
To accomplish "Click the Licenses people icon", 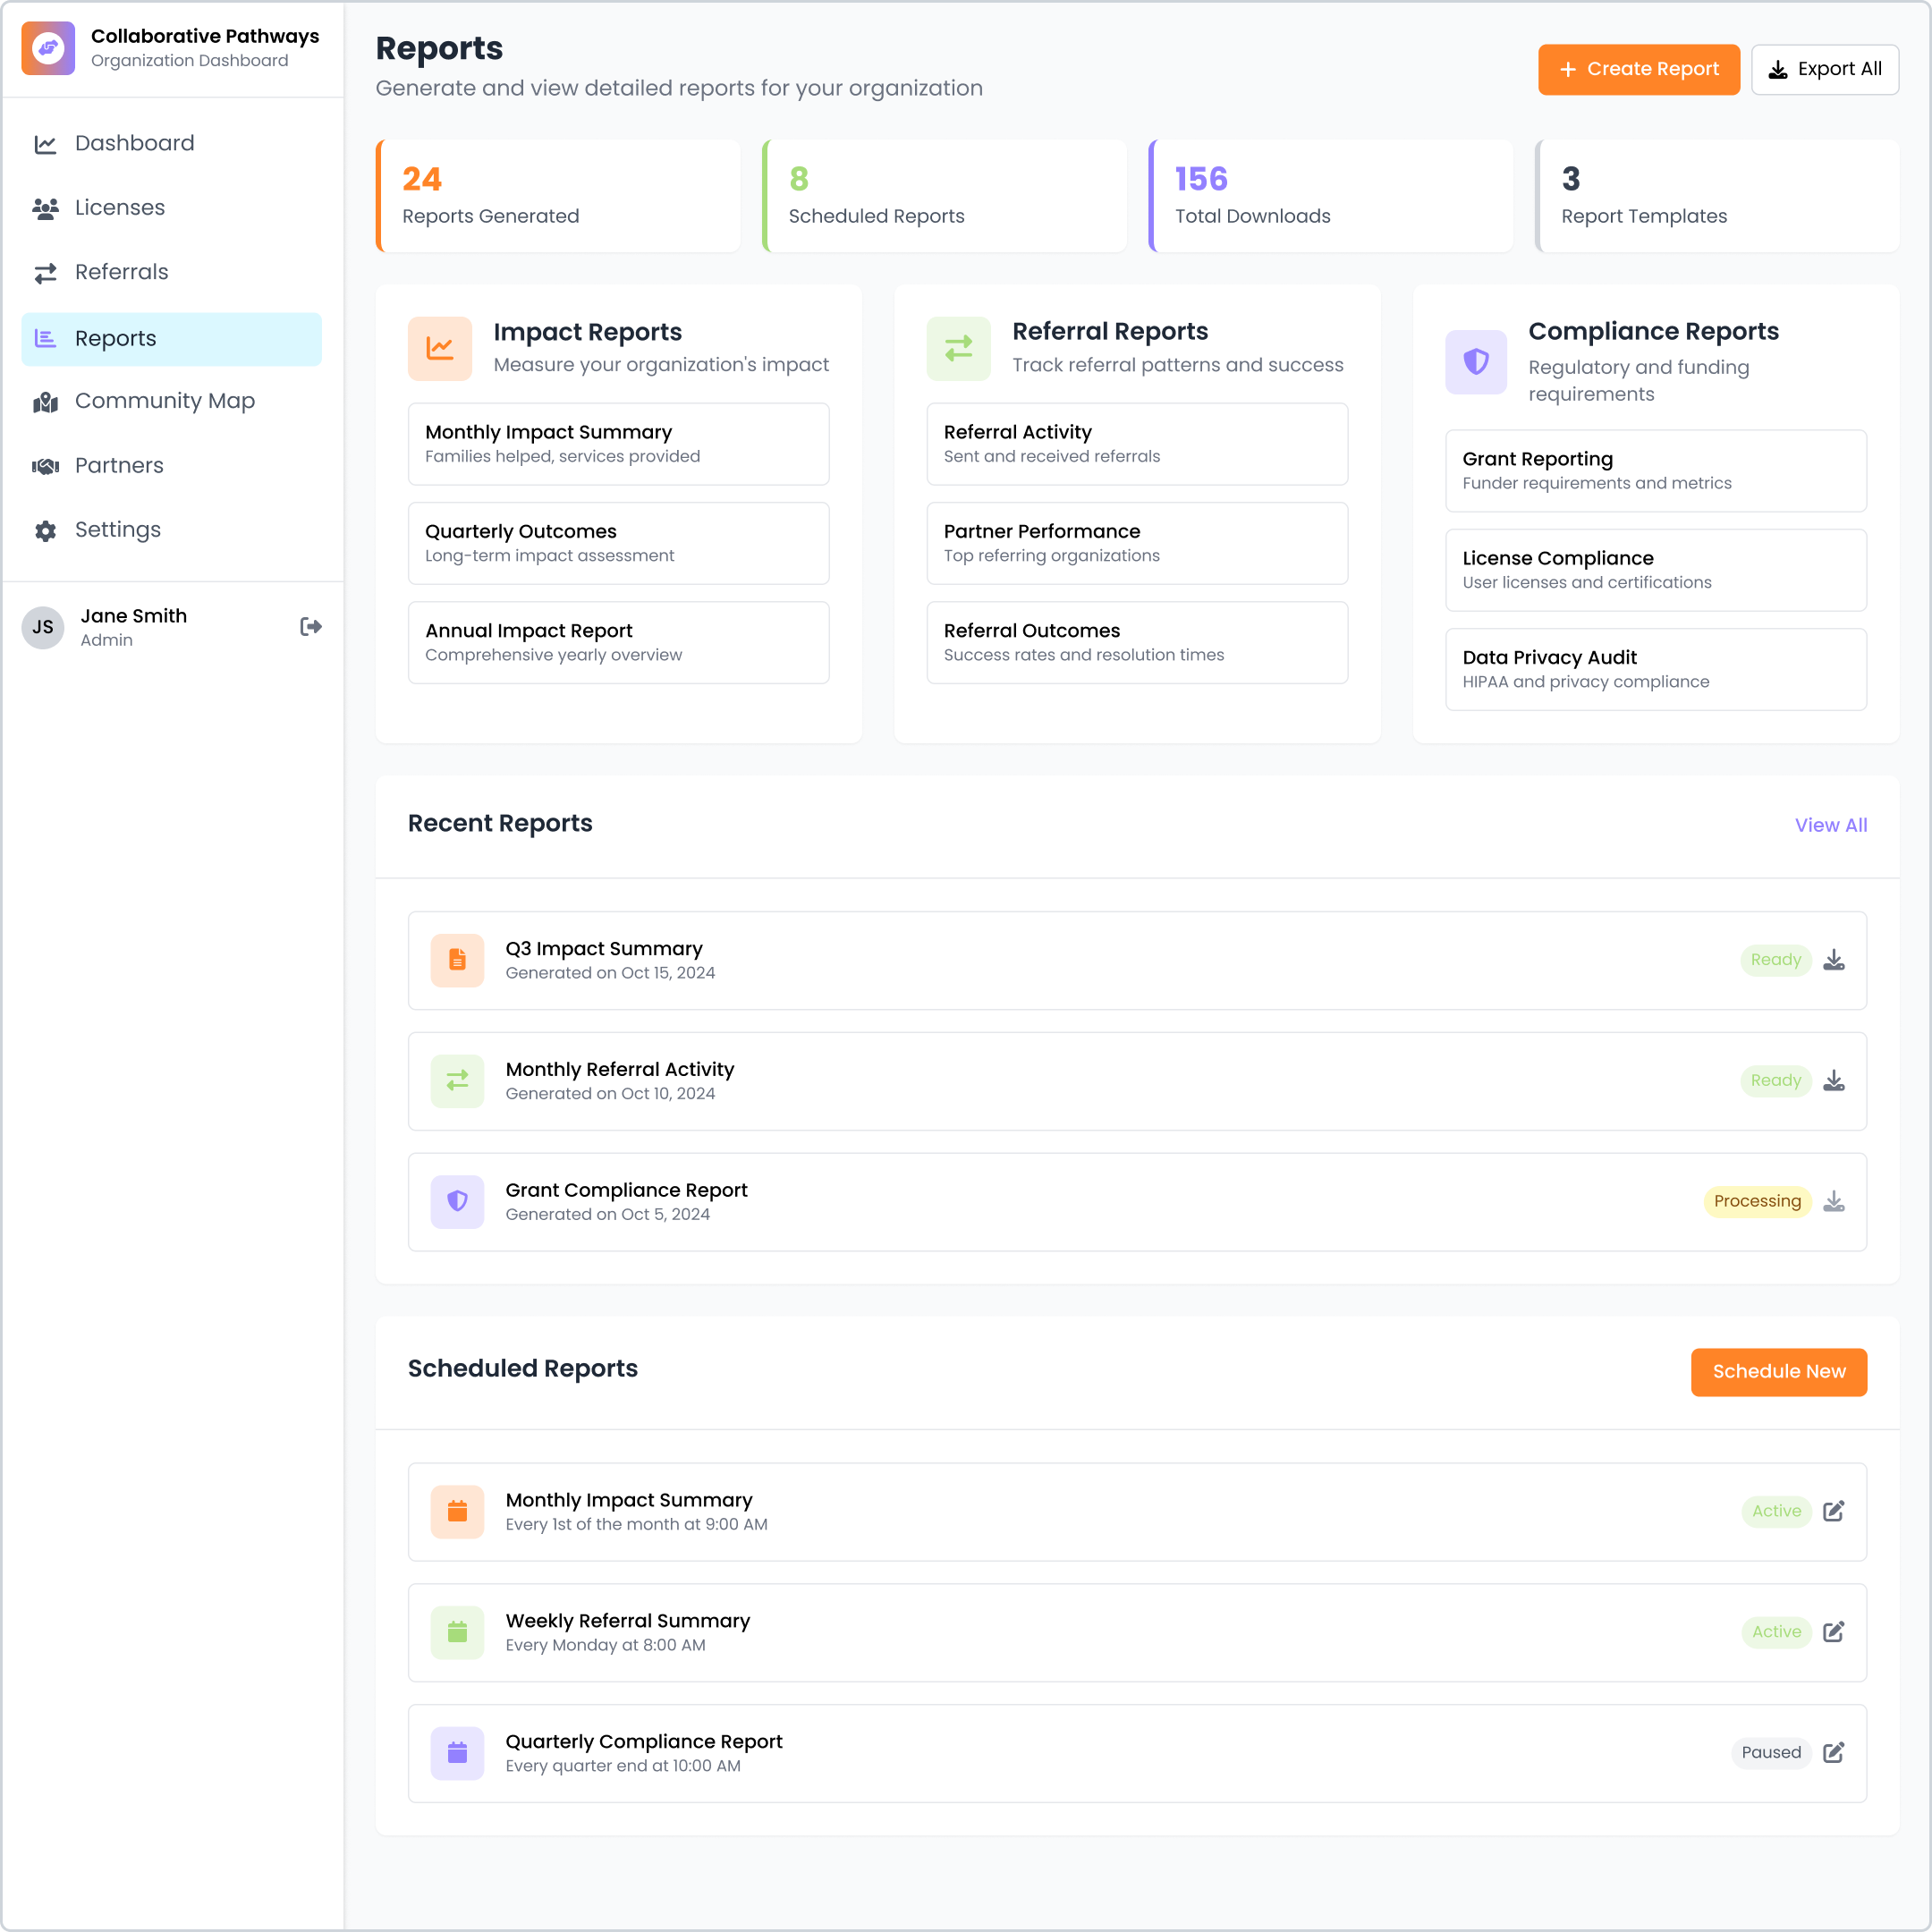I will tap(46, 207).
